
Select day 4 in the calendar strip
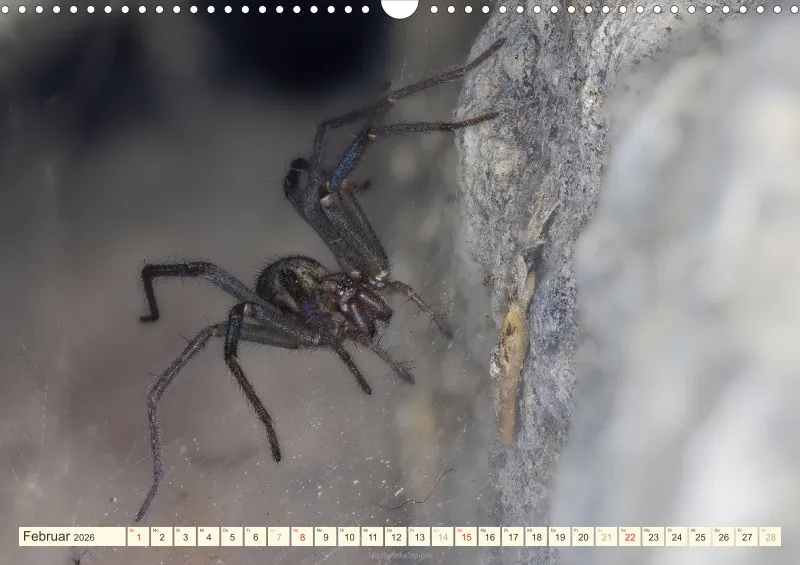[x=209, y=536]
